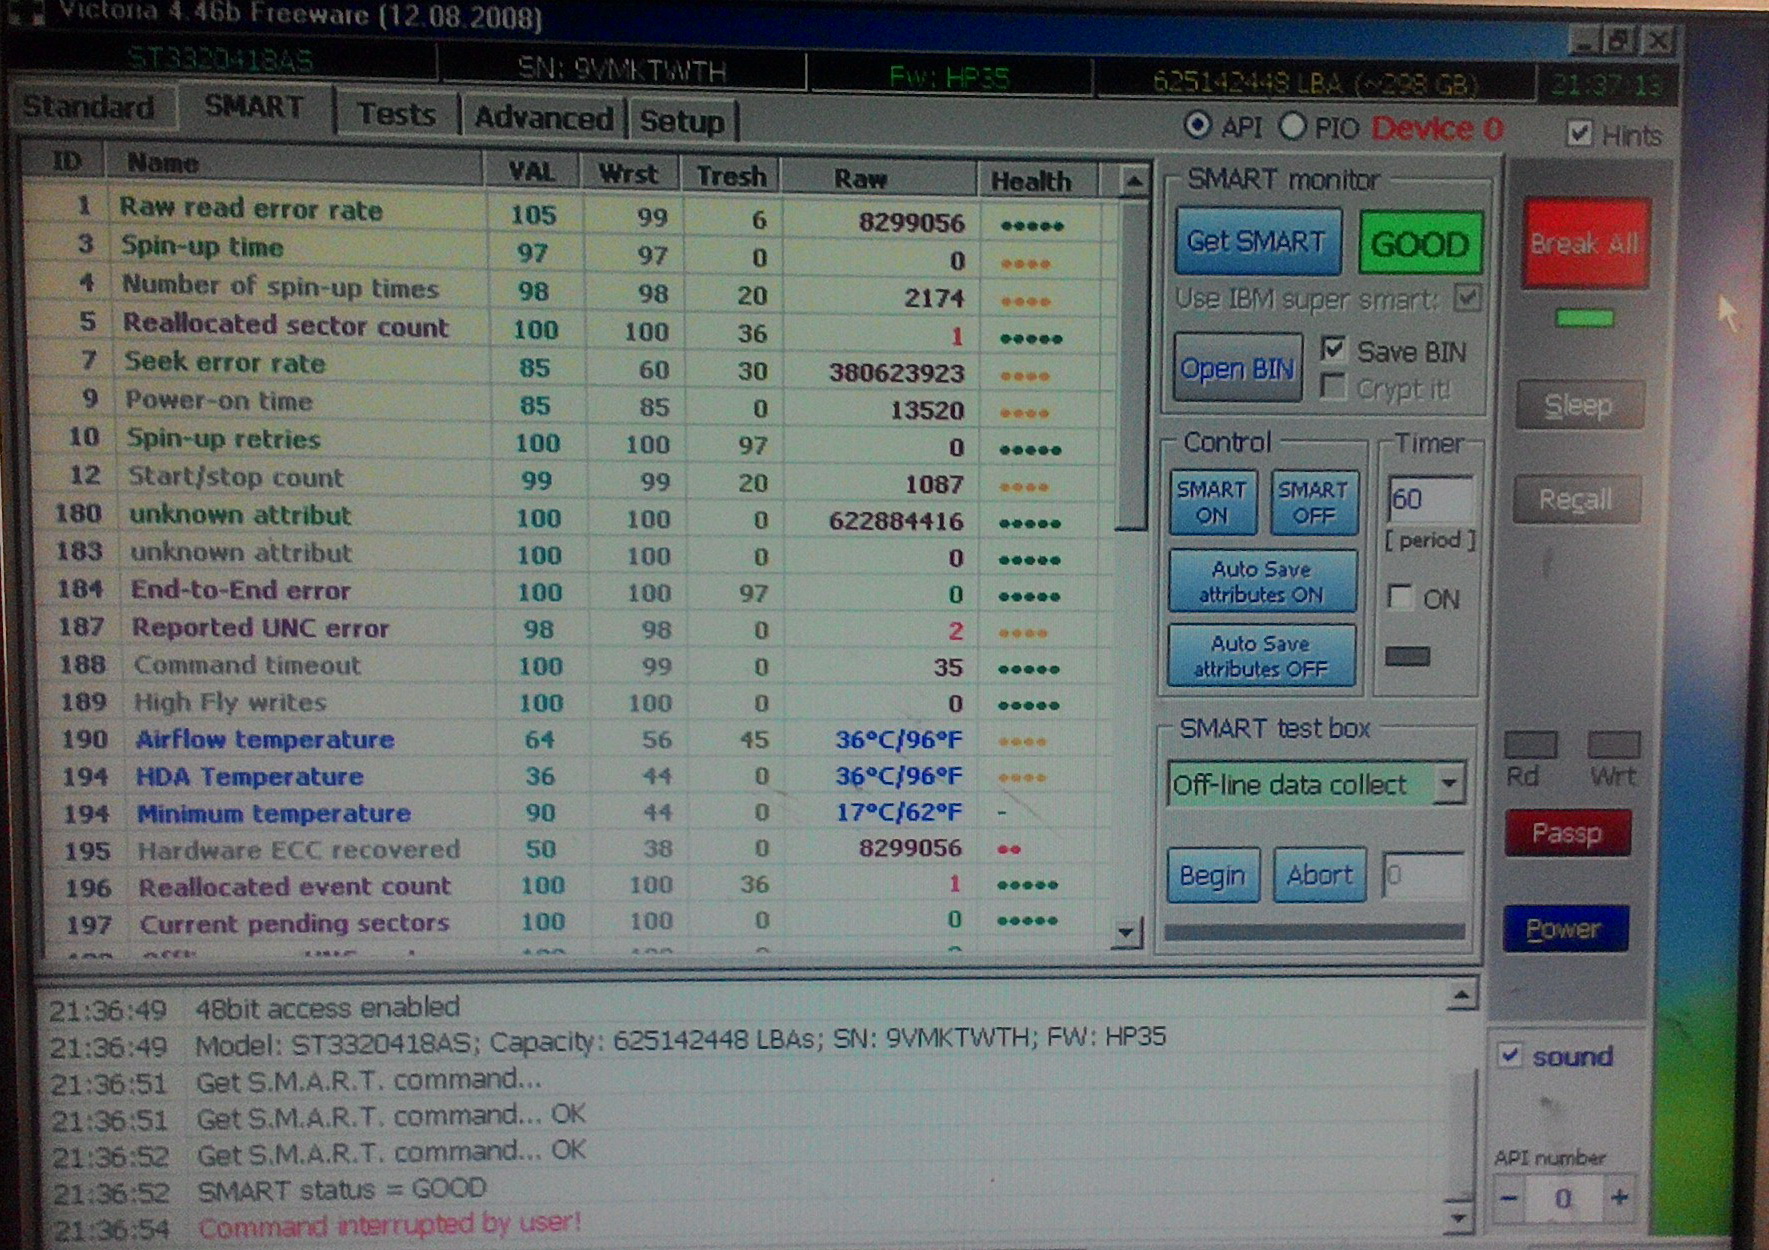Open the Tests tab
Image resolution: width=1769 pixels, height=1250 pixels.
[396, 114]
